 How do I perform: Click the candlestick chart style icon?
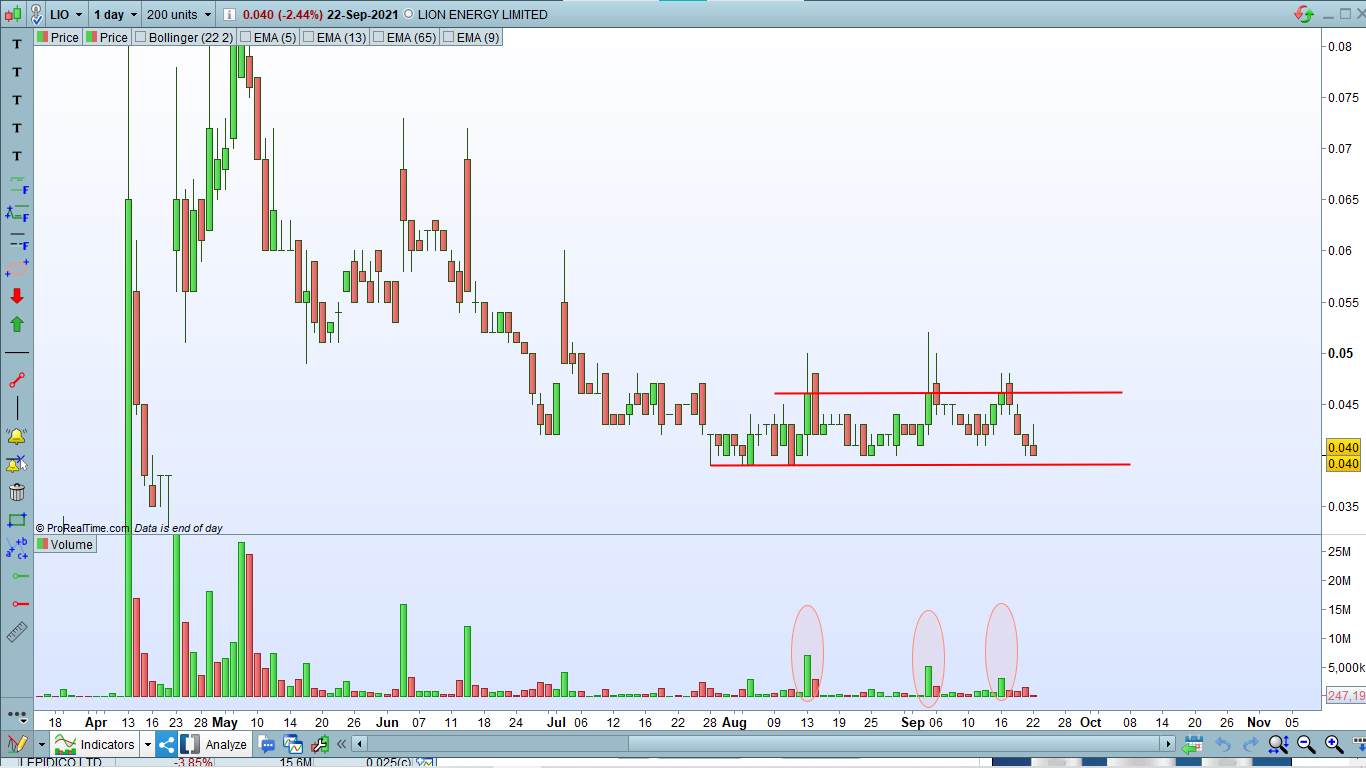[x=15, y=15]
